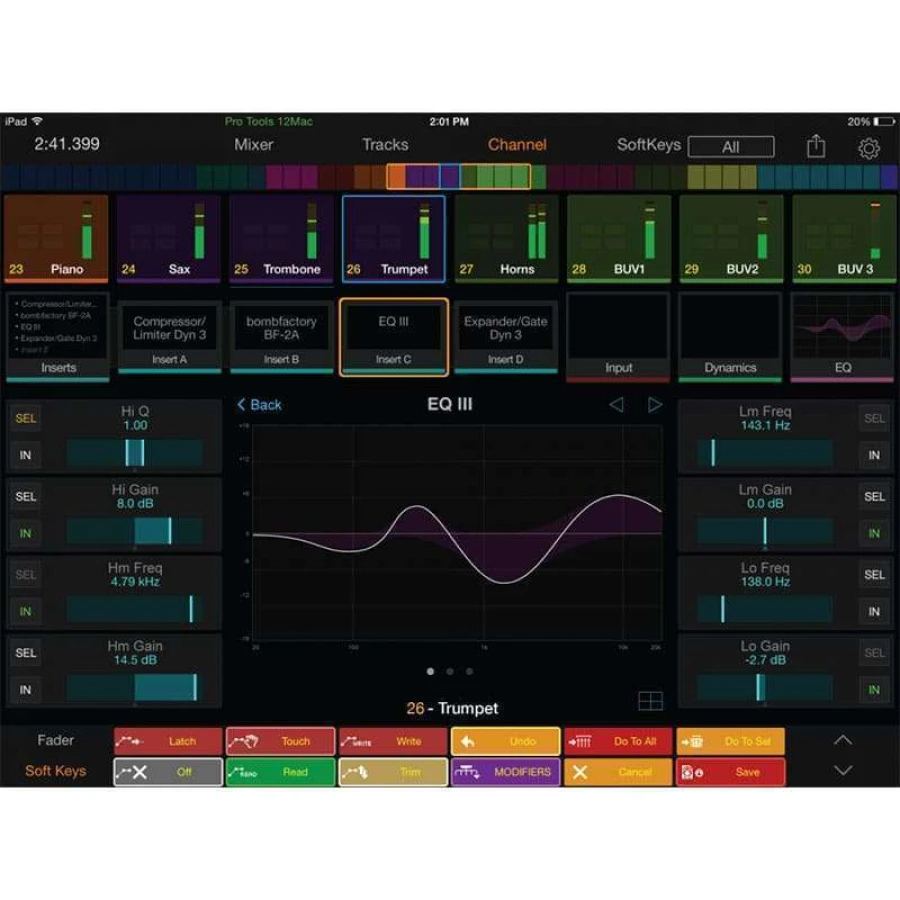The width and height of the screenshot is (900, 900).
Task: Open the share icon in top bar
Action: (x=816, y=146)
